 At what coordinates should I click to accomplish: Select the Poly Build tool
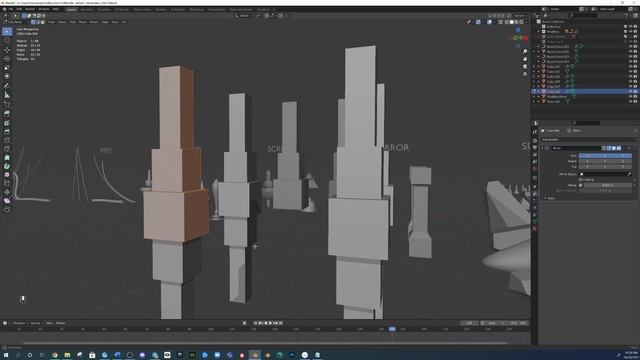(x=7, y=158)
